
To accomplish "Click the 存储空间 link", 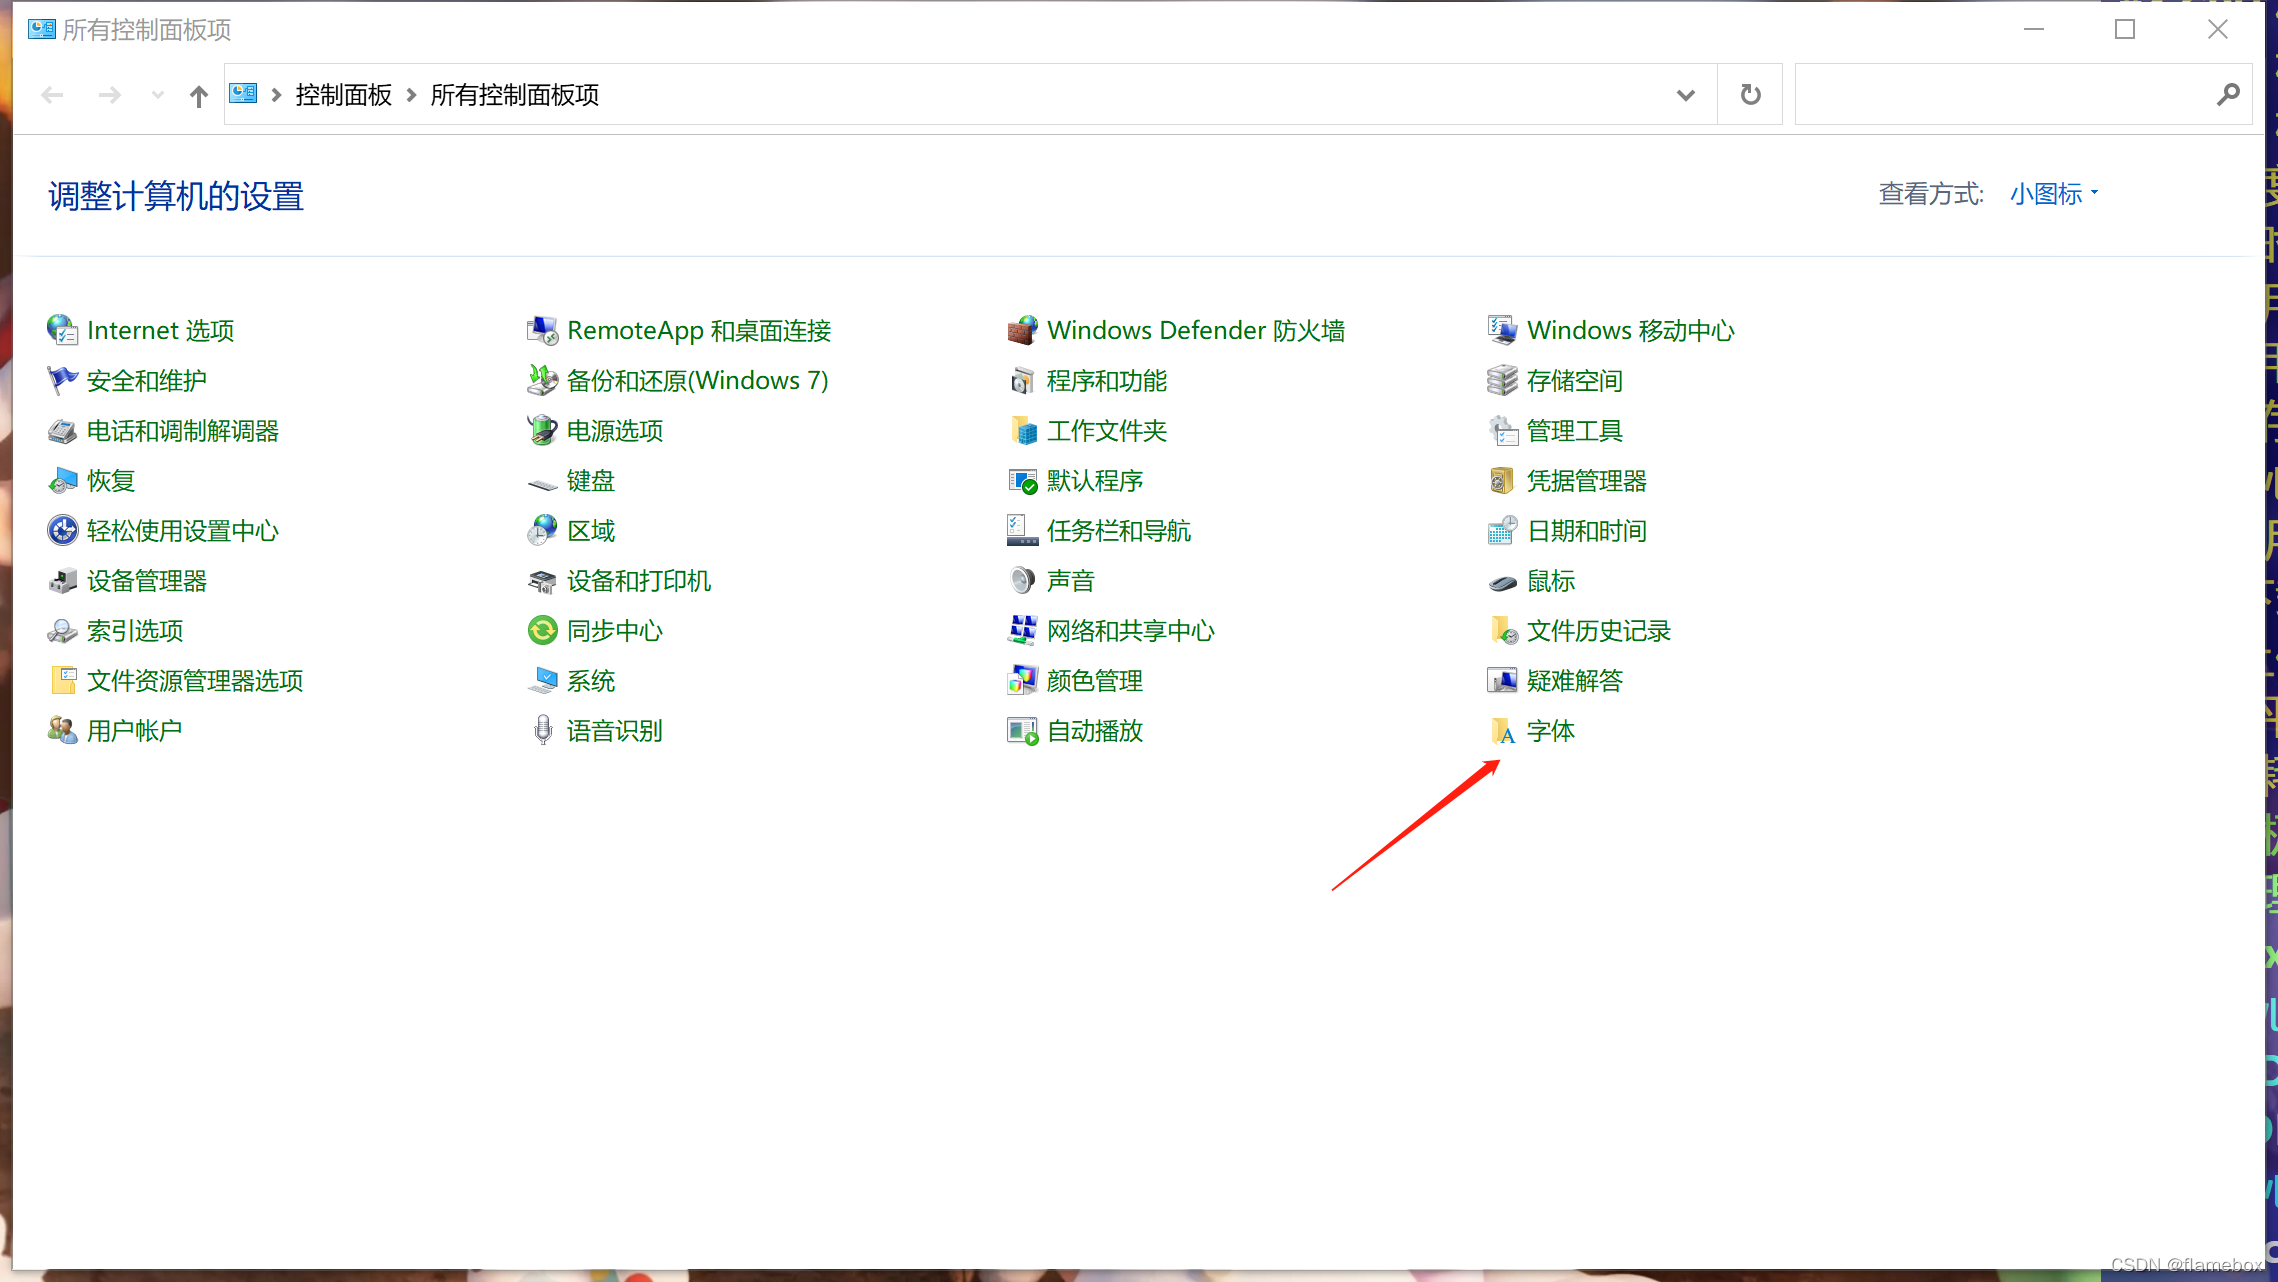I will [x=1575, y=380].
